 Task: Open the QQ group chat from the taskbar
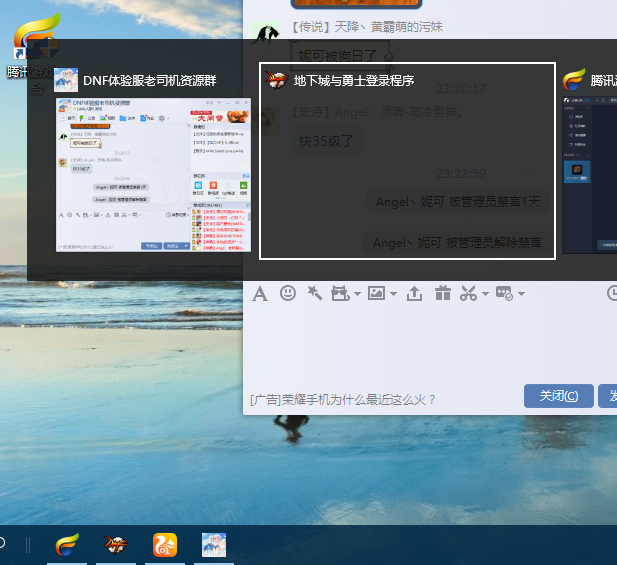(214, 545)
